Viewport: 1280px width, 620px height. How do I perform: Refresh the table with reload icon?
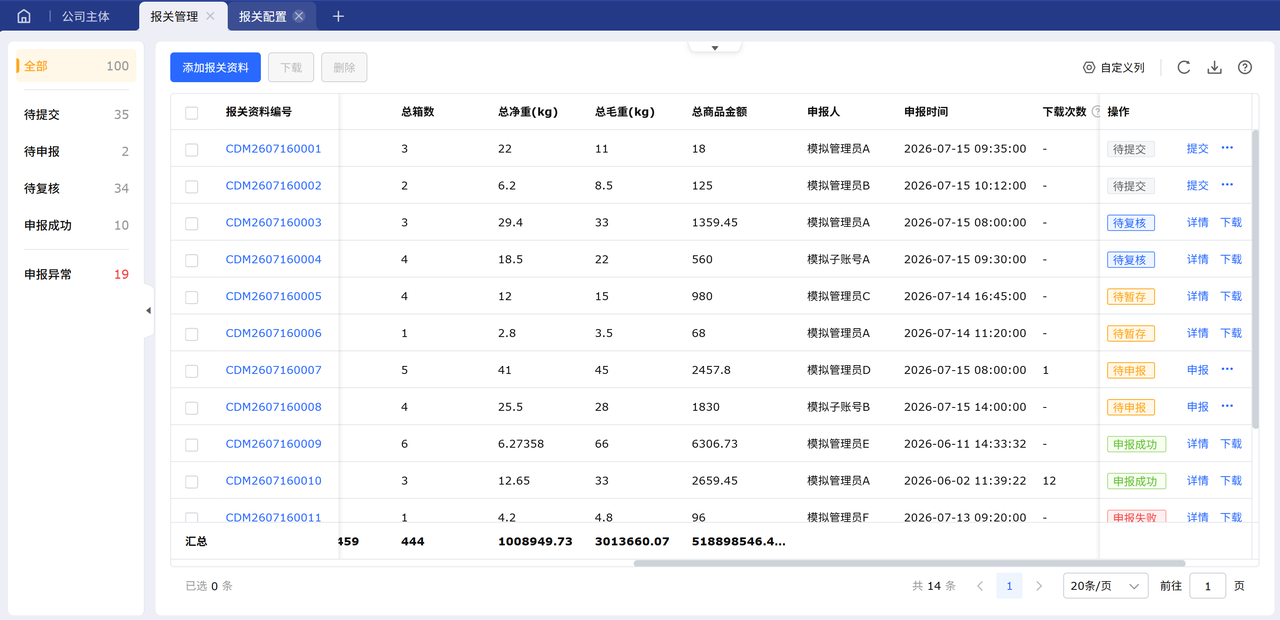(1183, 67)
